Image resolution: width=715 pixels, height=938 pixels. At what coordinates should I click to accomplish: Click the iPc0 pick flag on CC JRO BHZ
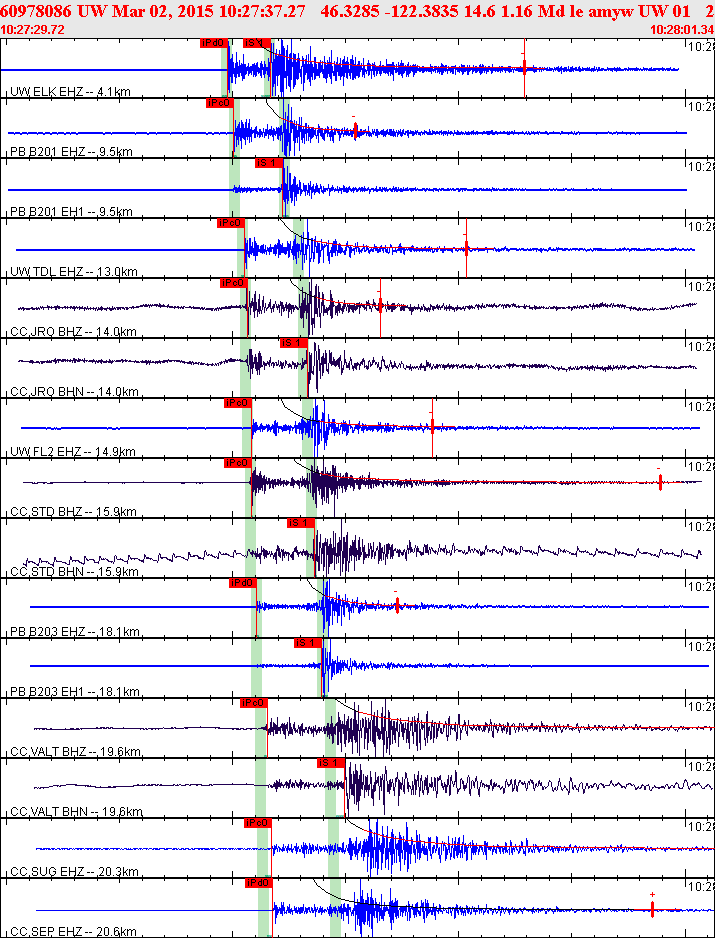(234, 283)
